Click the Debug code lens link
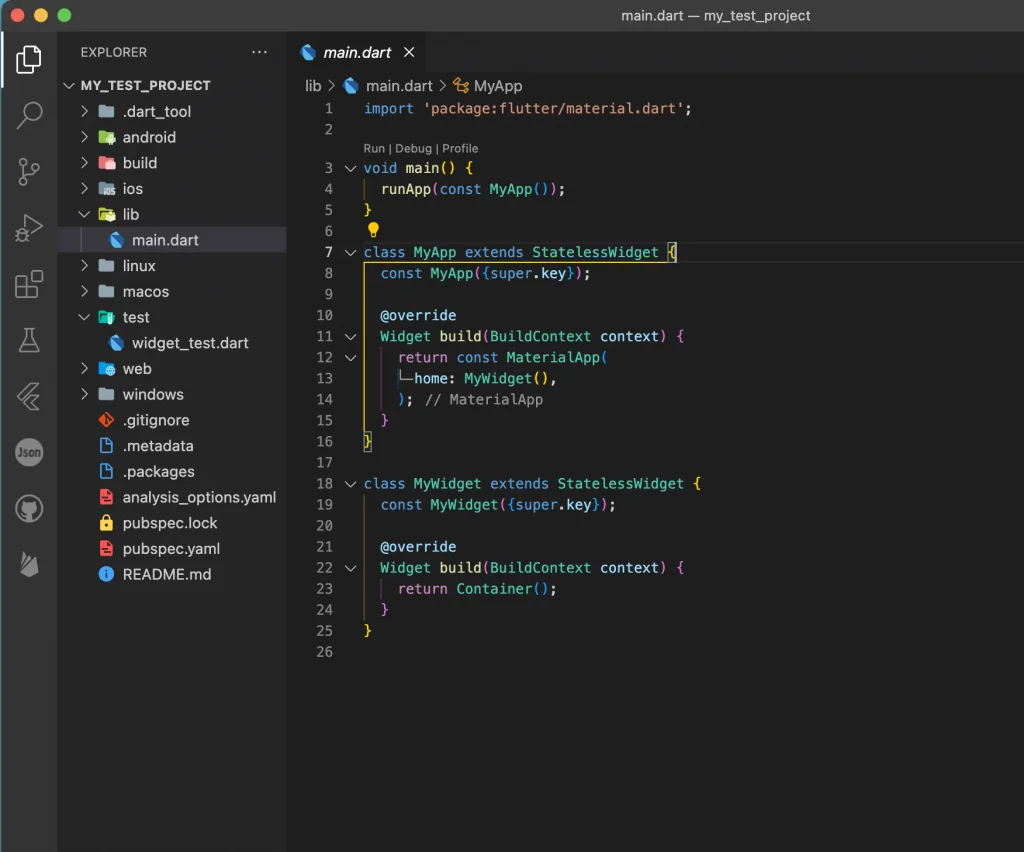The width and height of the screenshot is (1024, 852). point(413,148)
